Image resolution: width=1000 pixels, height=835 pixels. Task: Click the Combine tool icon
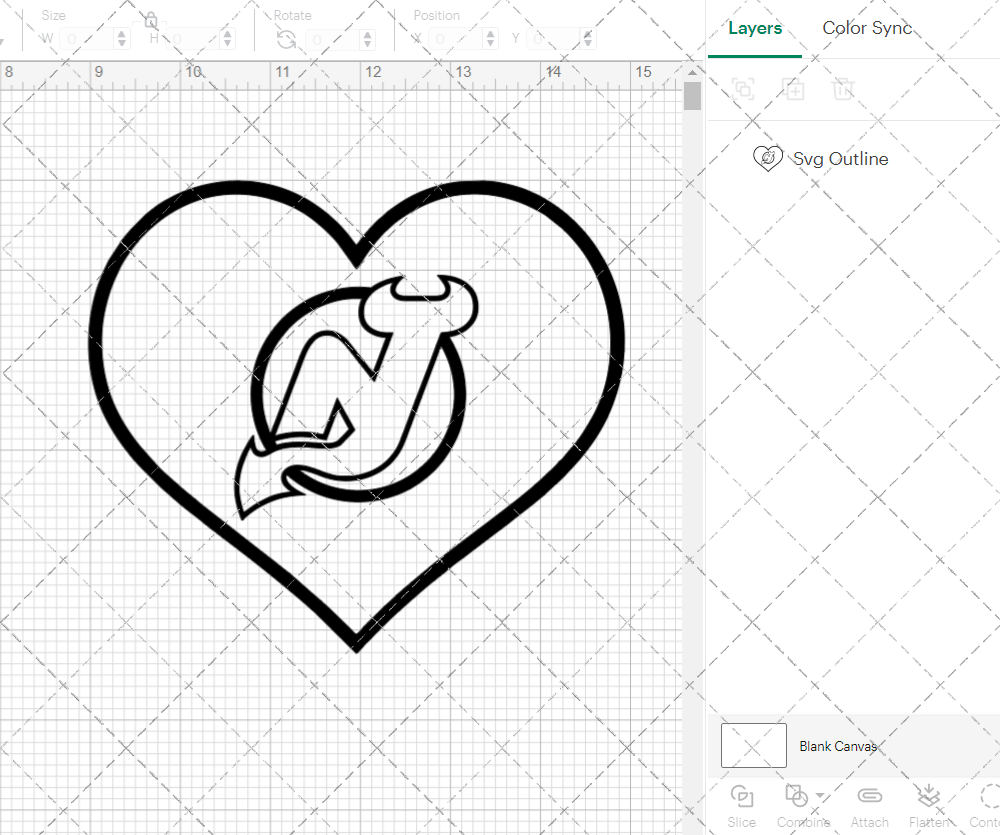point(796,796)
